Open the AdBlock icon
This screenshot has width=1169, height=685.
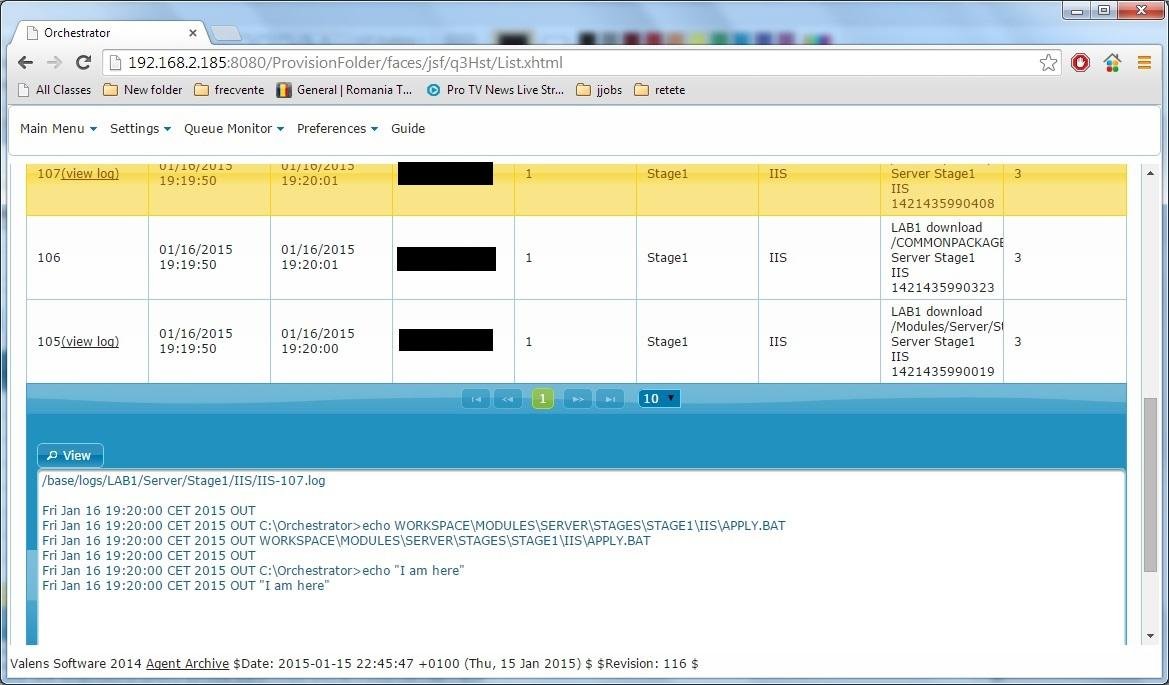[1080, 62]
